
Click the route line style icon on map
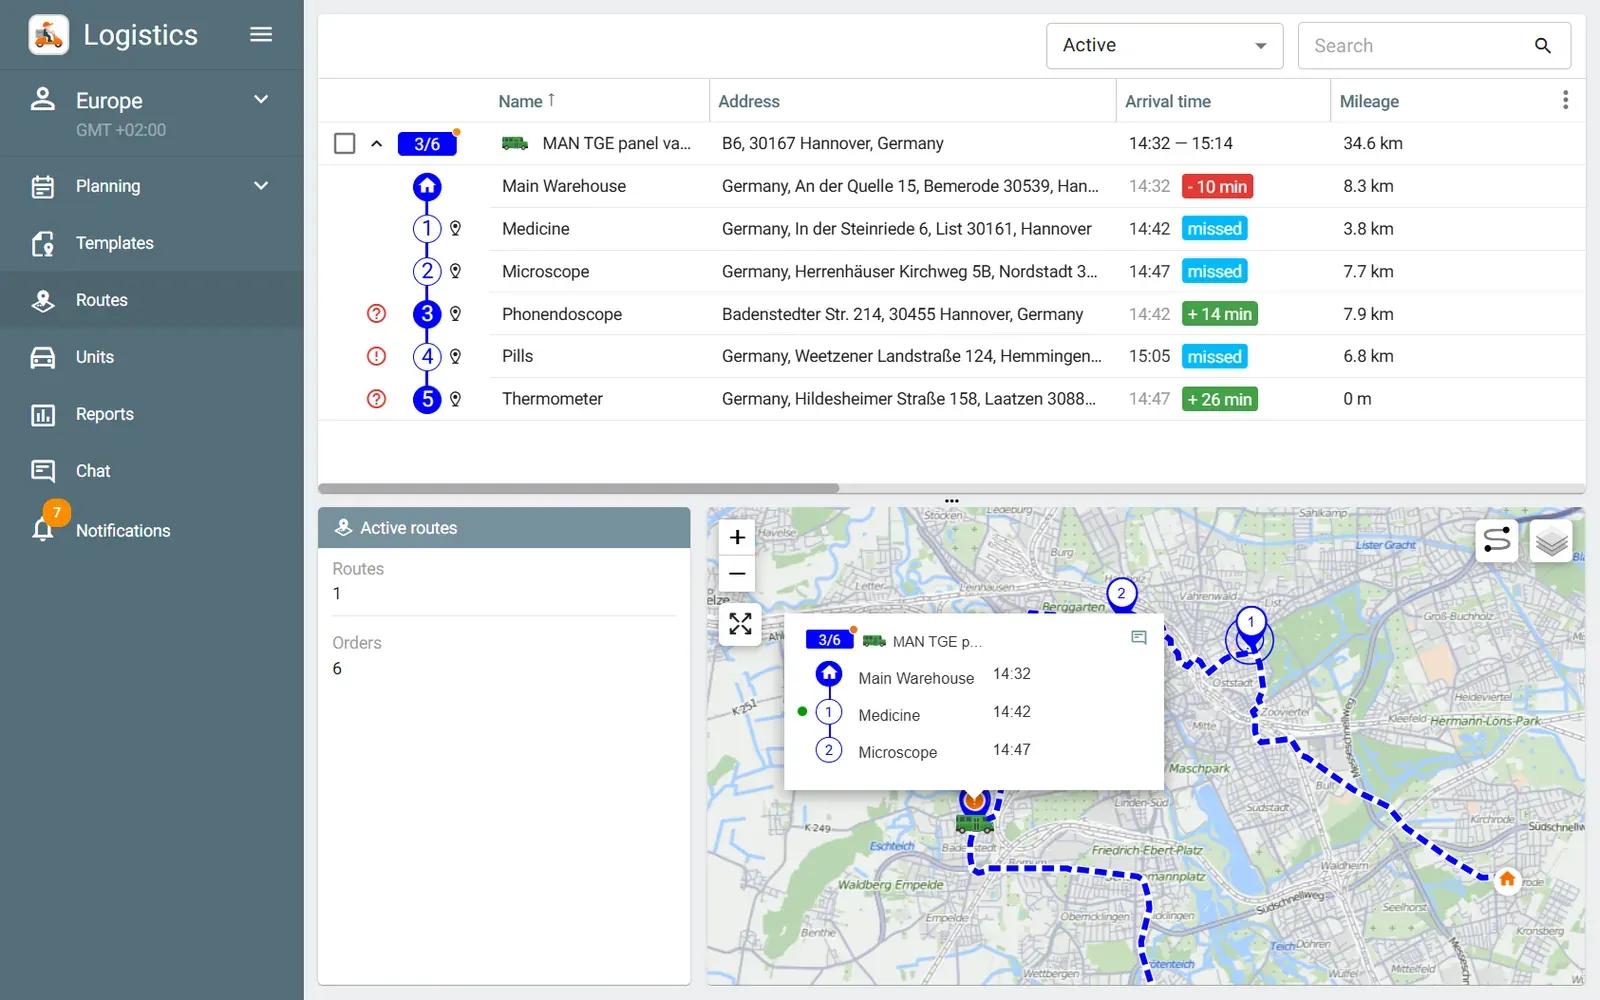(x=1497, y=541)
